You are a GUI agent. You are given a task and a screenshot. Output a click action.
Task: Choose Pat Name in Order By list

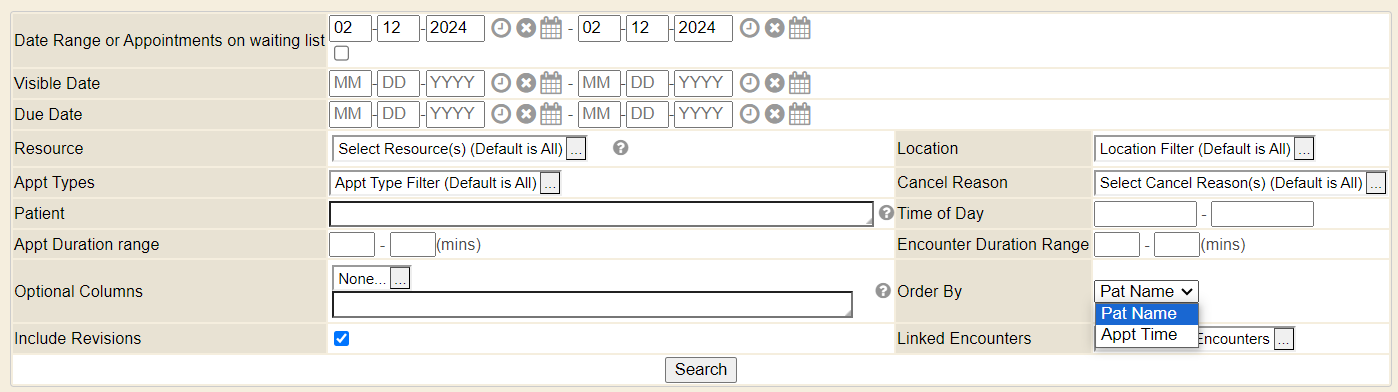pos(1146,313)
